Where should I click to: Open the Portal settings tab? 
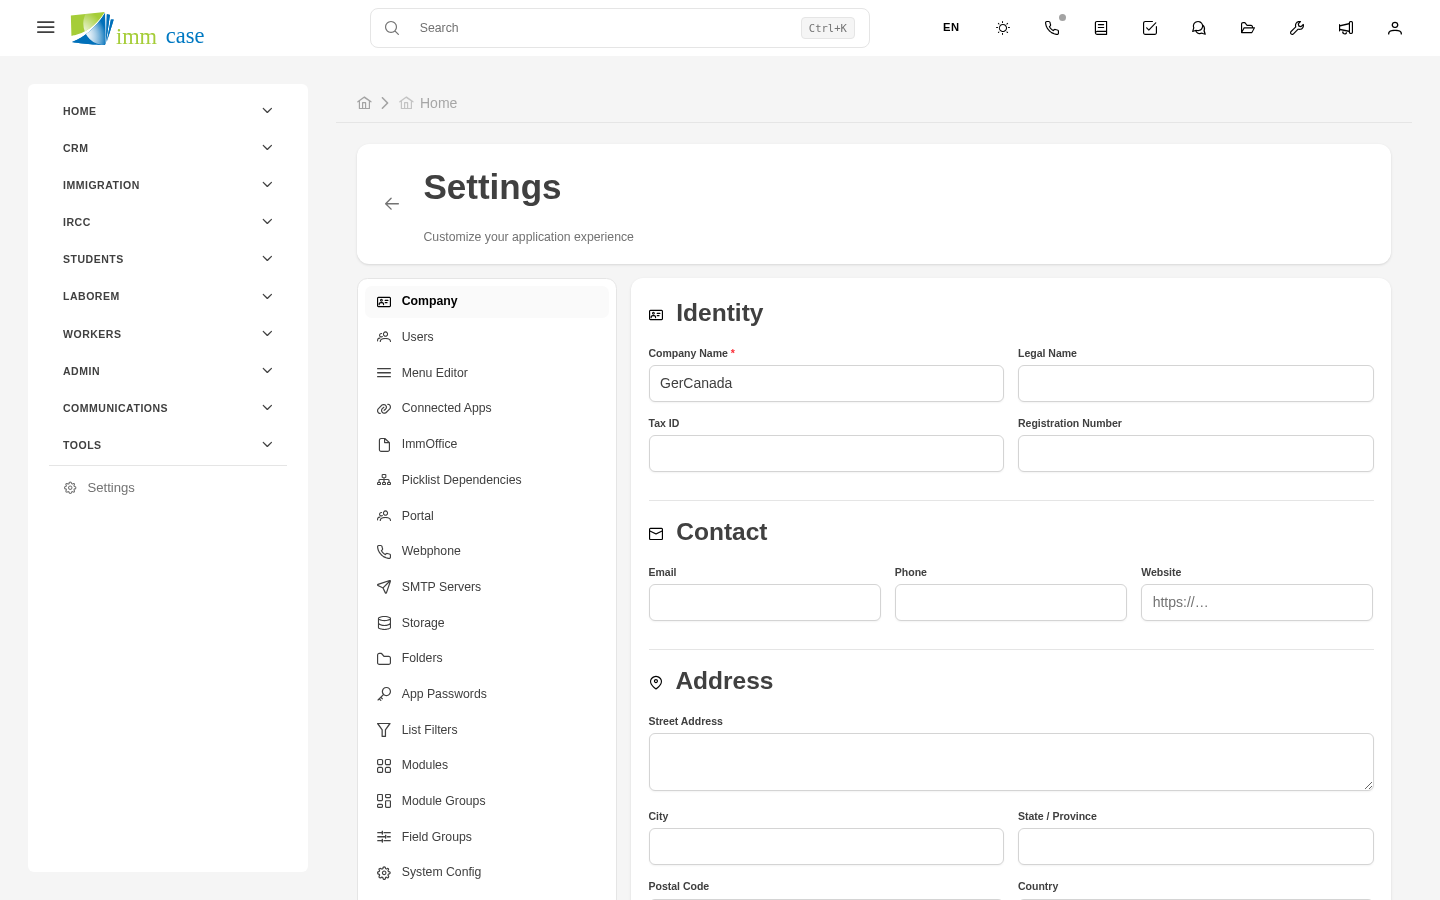coord(487,516)
